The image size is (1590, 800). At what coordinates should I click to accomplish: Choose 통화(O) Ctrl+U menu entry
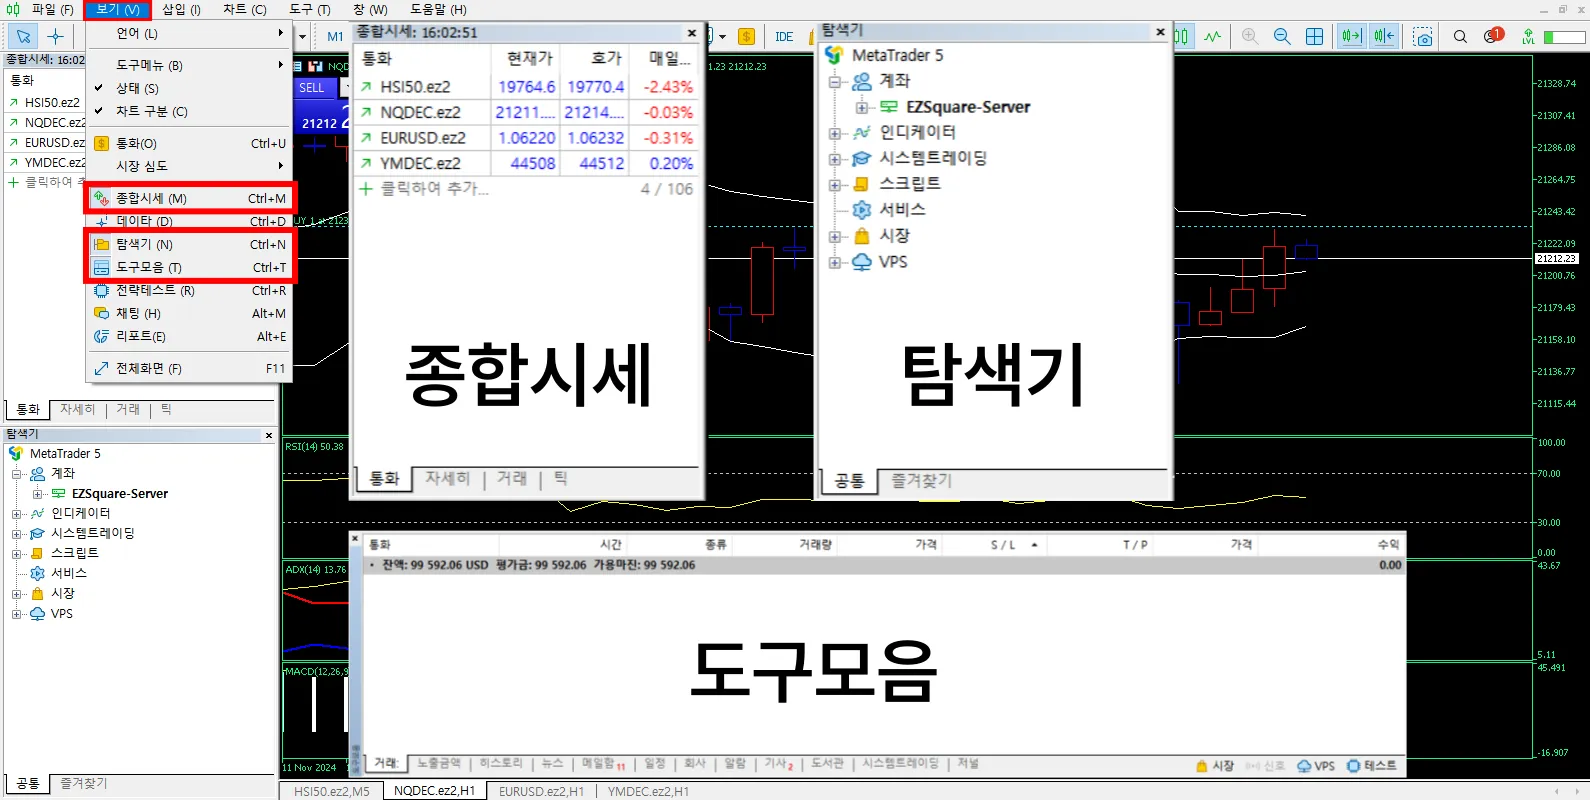190,143
